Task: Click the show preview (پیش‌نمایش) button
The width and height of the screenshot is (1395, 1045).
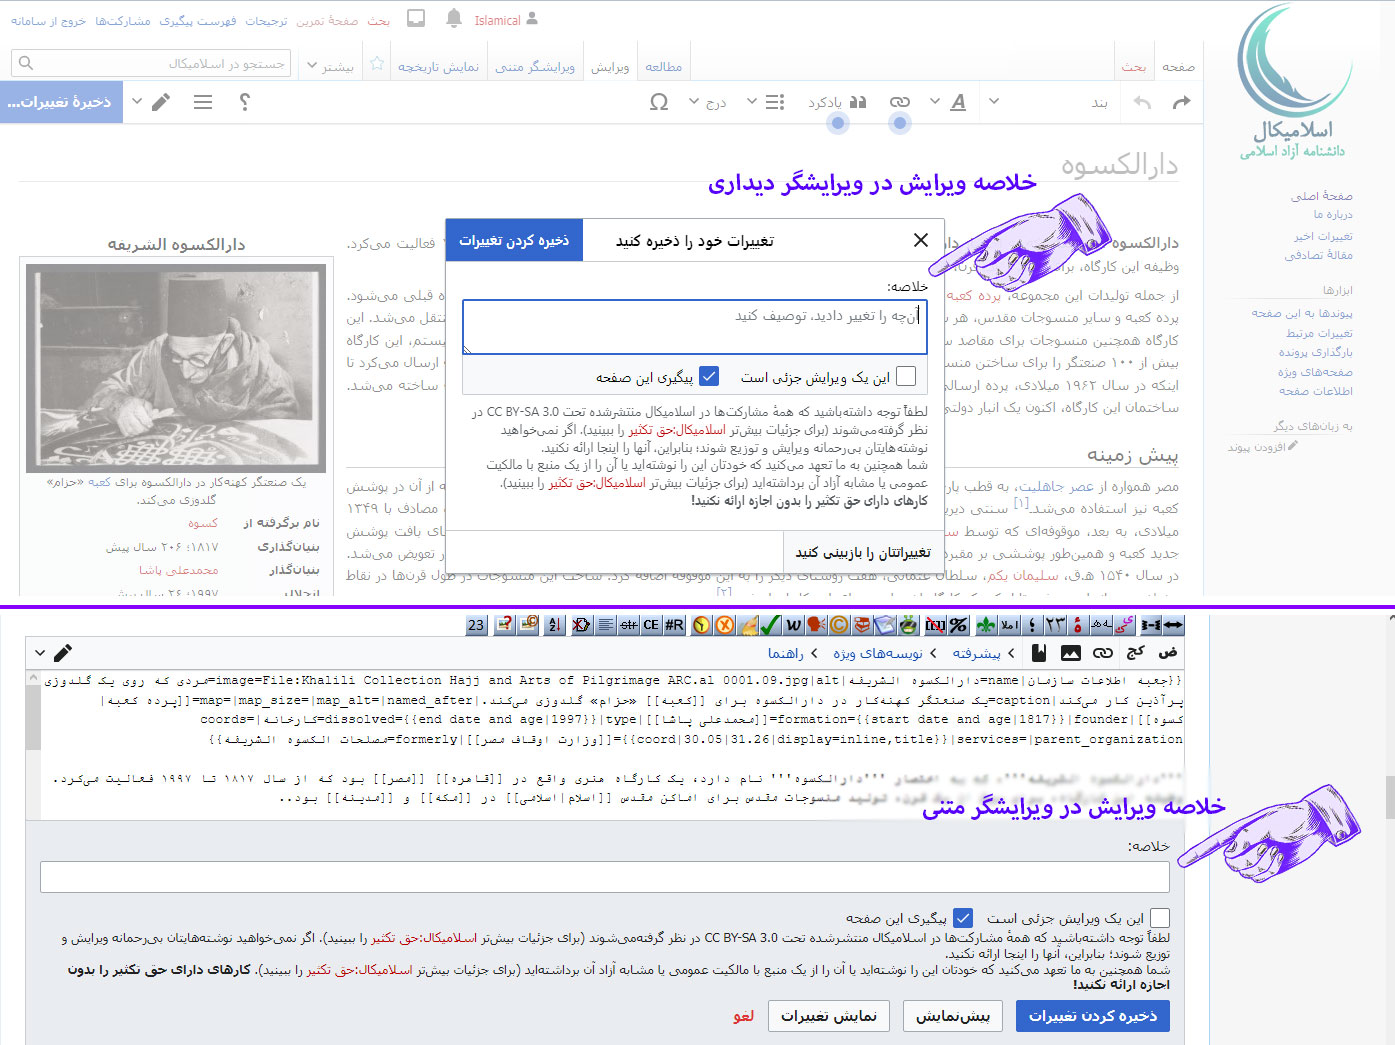Action: click(953, 1016)
